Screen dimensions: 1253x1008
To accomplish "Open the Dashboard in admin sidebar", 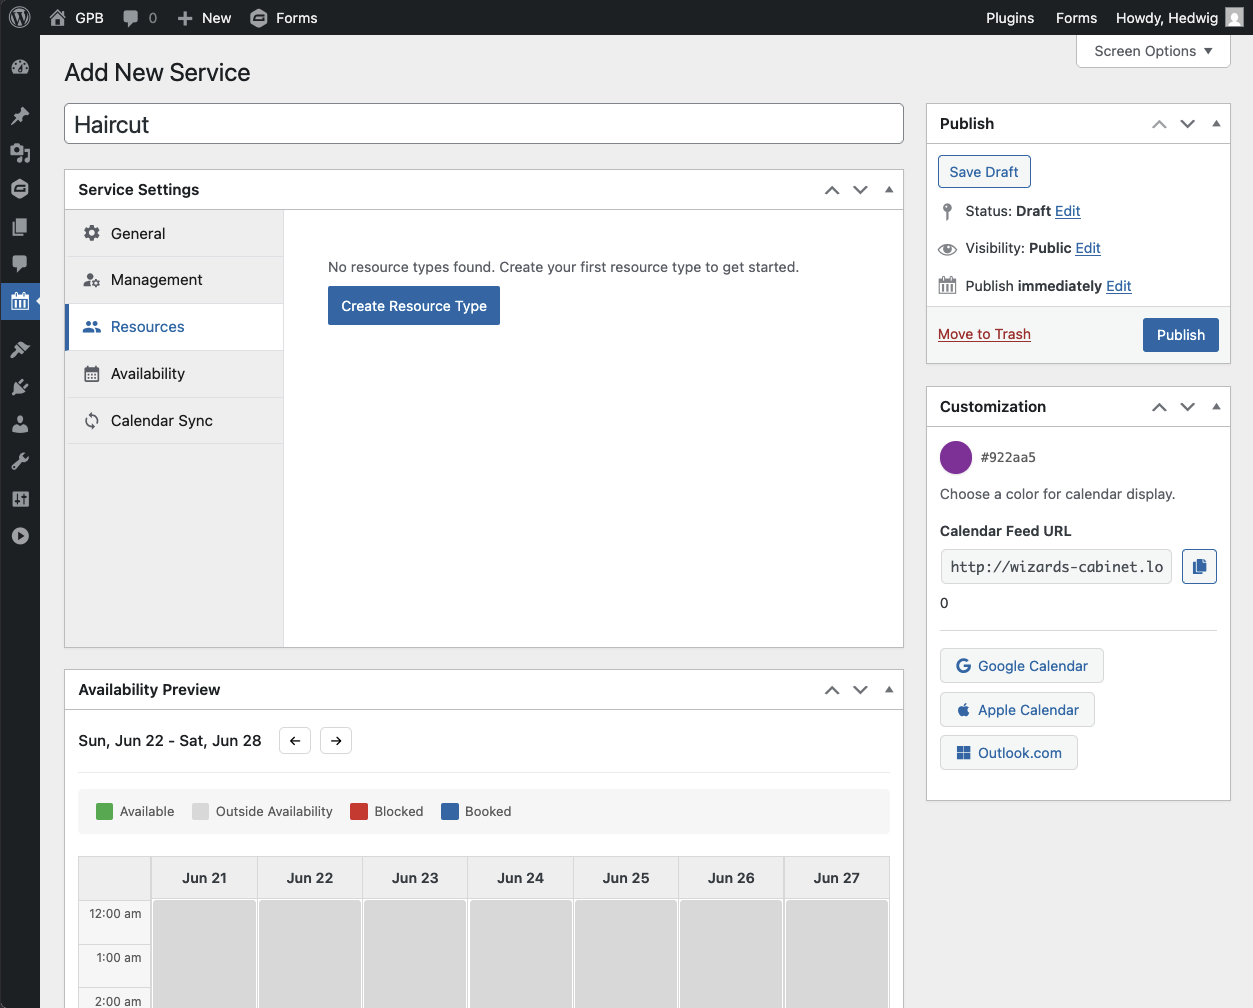I will (x=20, y=67).
